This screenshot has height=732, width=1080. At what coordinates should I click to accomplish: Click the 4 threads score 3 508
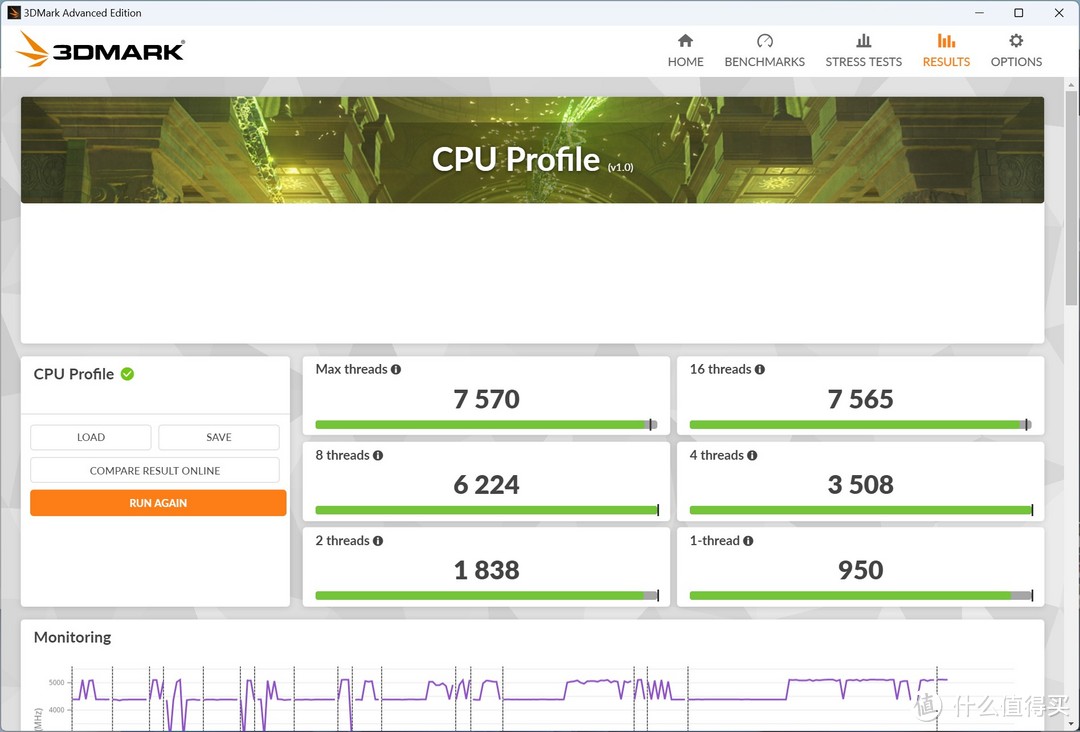tap(860, 485)
